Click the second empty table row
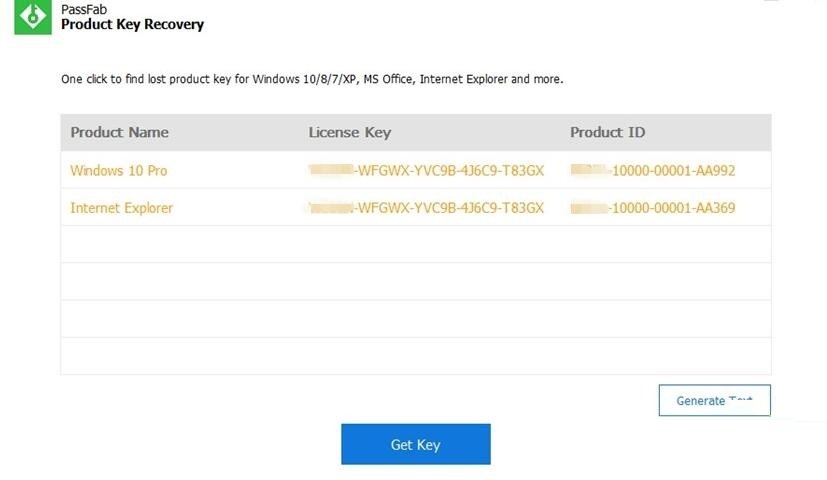 (x=415, y=282)
